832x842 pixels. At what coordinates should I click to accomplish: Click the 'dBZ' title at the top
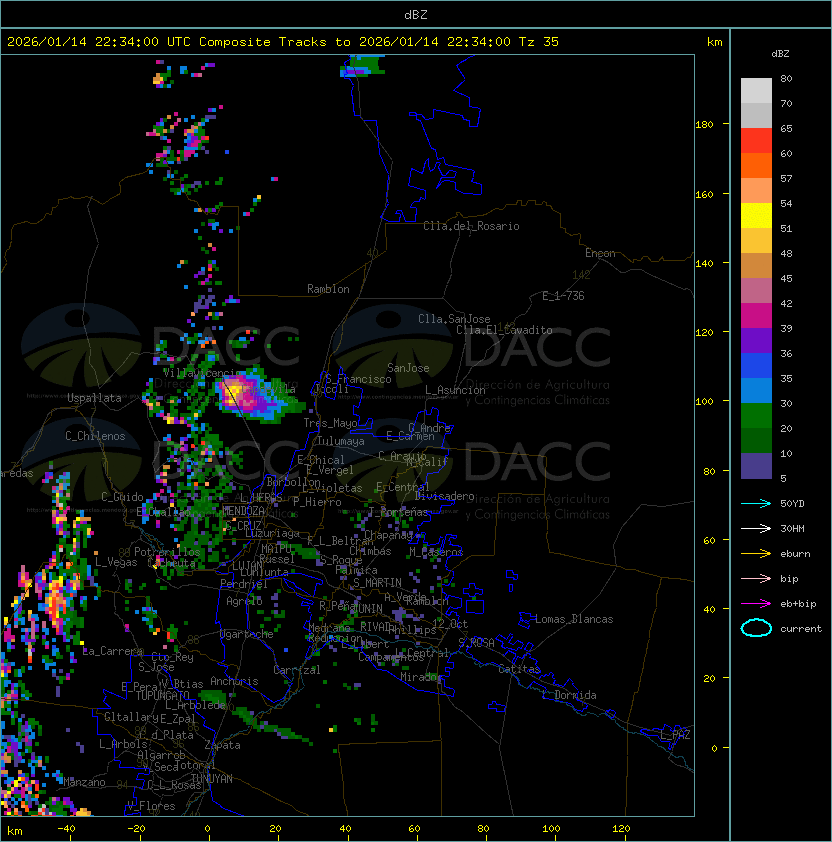point(416,15)
